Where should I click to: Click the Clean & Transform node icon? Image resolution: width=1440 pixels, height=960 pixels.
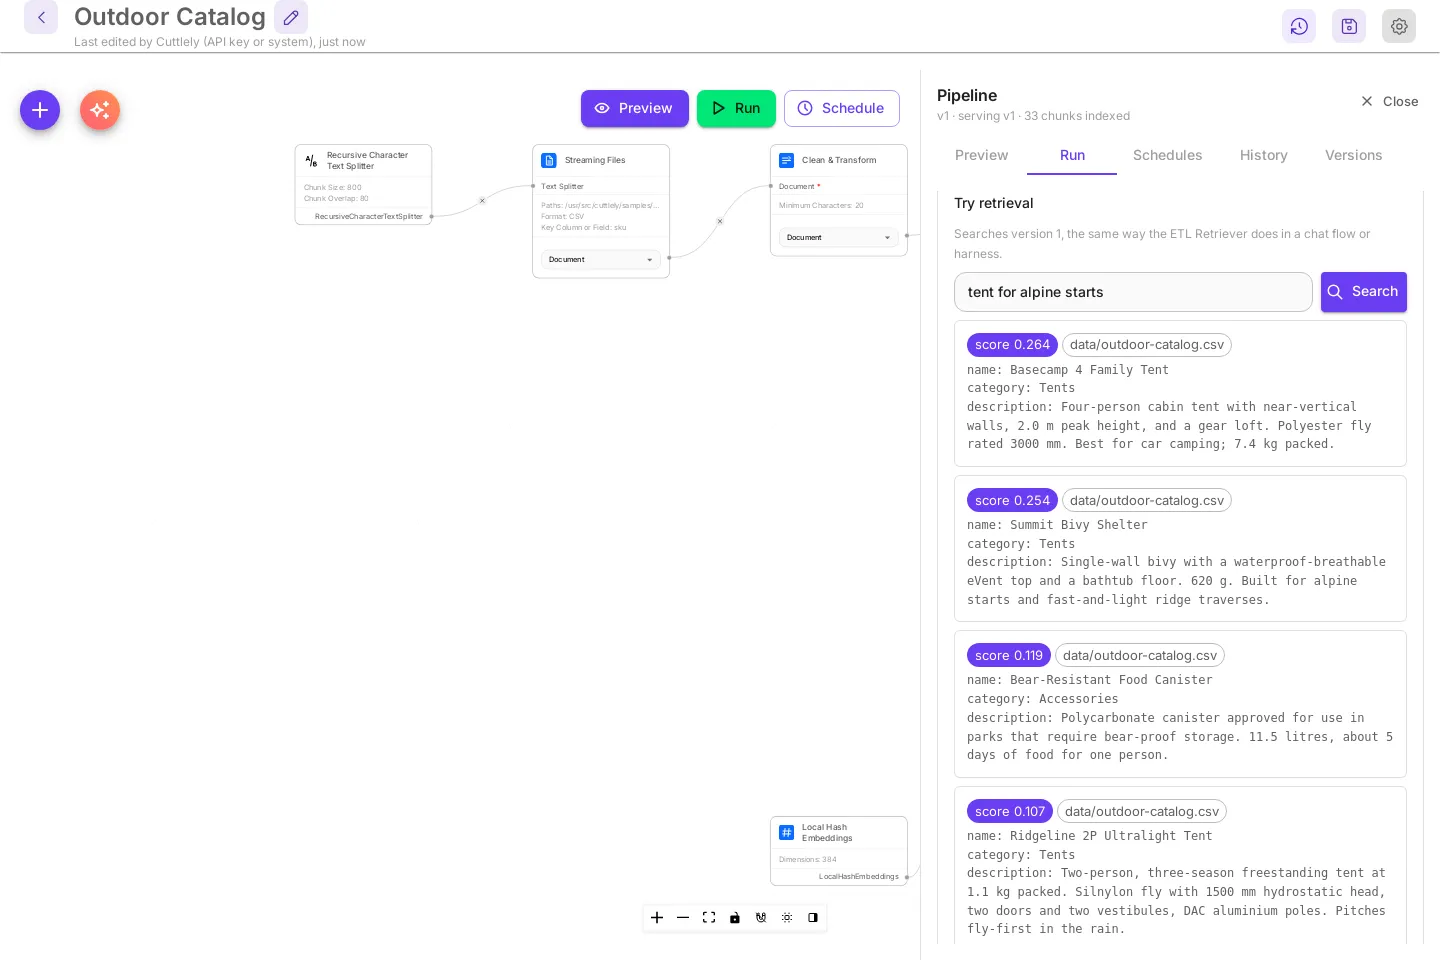(787, 160)
